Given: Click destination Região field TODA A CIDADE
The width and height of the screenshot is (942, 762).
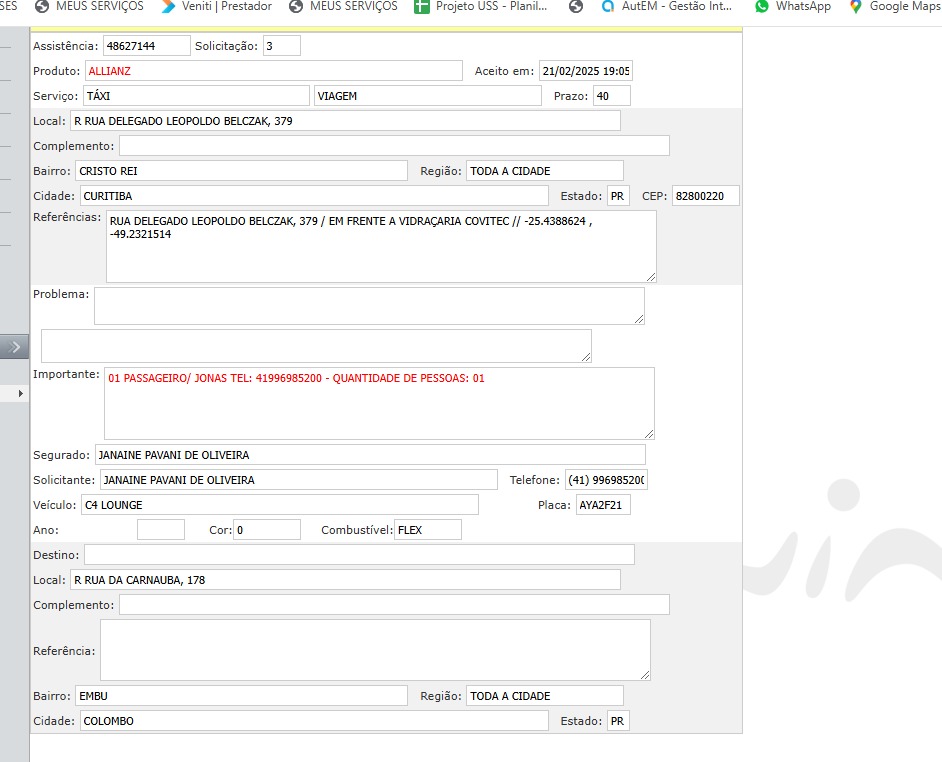Looking at the screenshot, I should click(x=545, y=696).
